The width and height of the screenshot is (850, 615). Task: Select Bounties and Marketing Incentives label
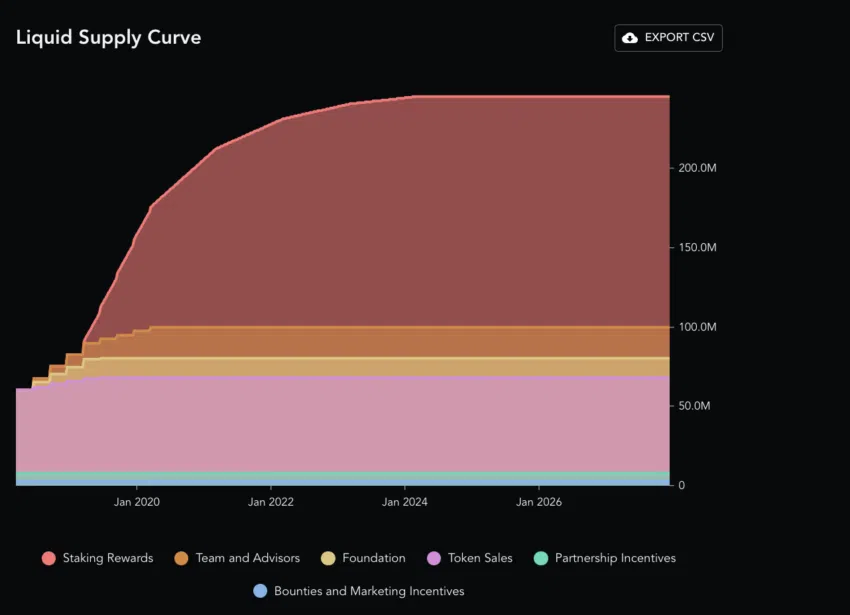(369, 591)
